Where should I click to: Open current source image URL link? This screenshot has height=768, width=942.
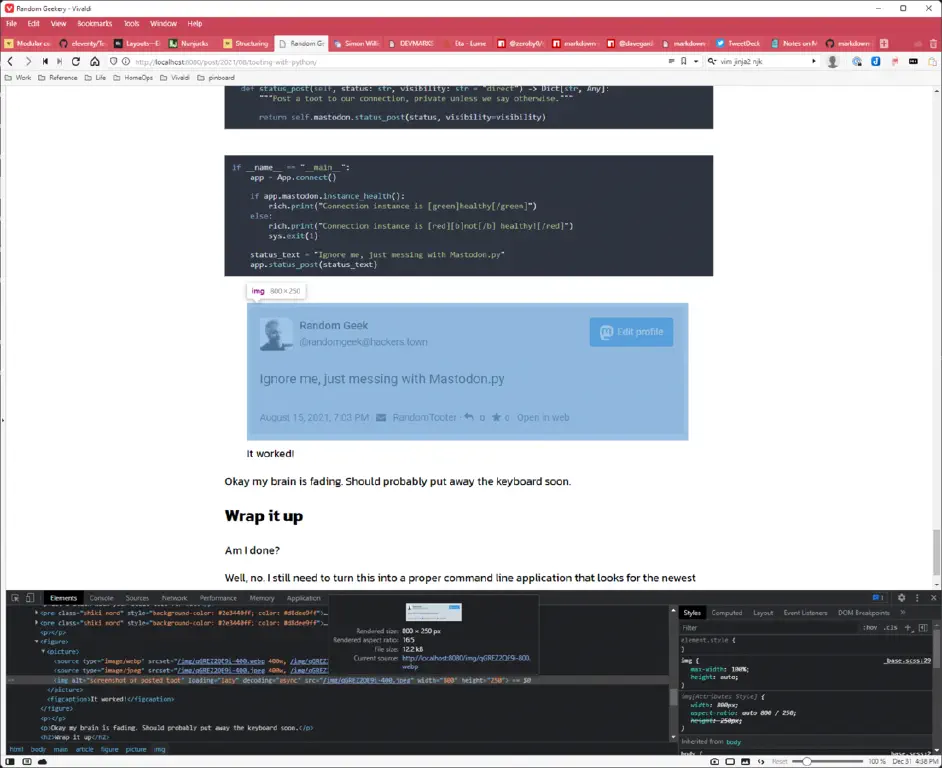(466, 662)
